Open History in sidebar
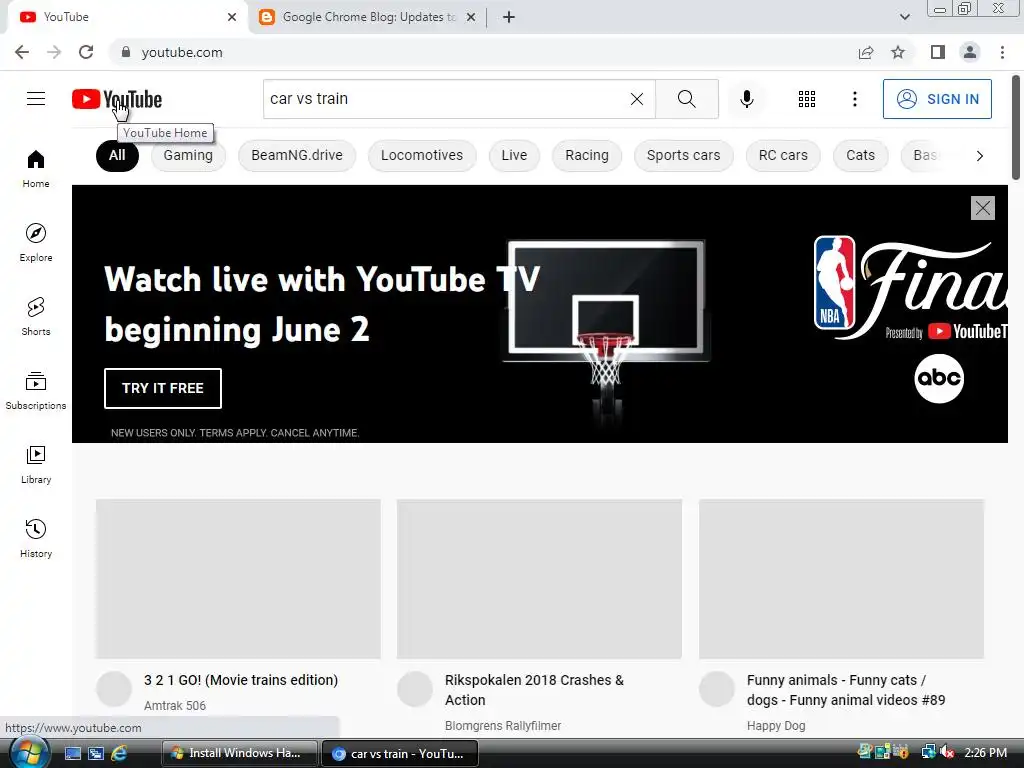The image size is (1024, 768). (x=36, y=539)
